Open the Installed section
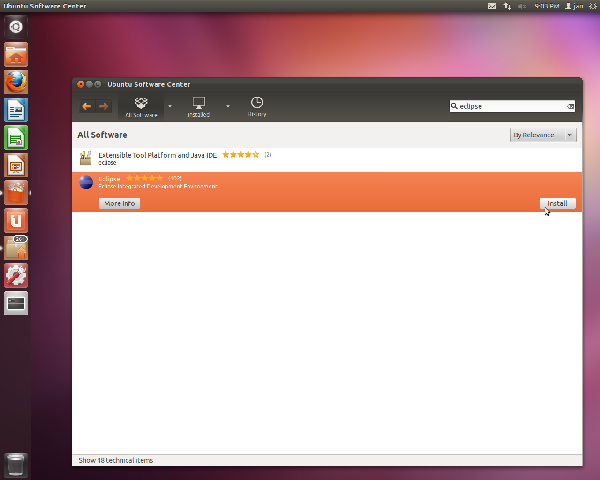The height and width of the screenshot is (480, 600). tap(199, 107)
